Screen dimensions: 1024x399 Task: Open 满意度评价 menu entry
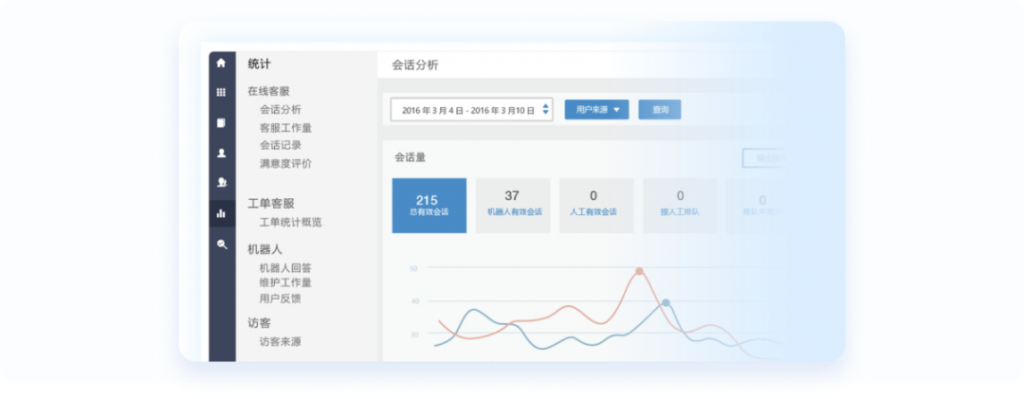(x=286, y=164)
